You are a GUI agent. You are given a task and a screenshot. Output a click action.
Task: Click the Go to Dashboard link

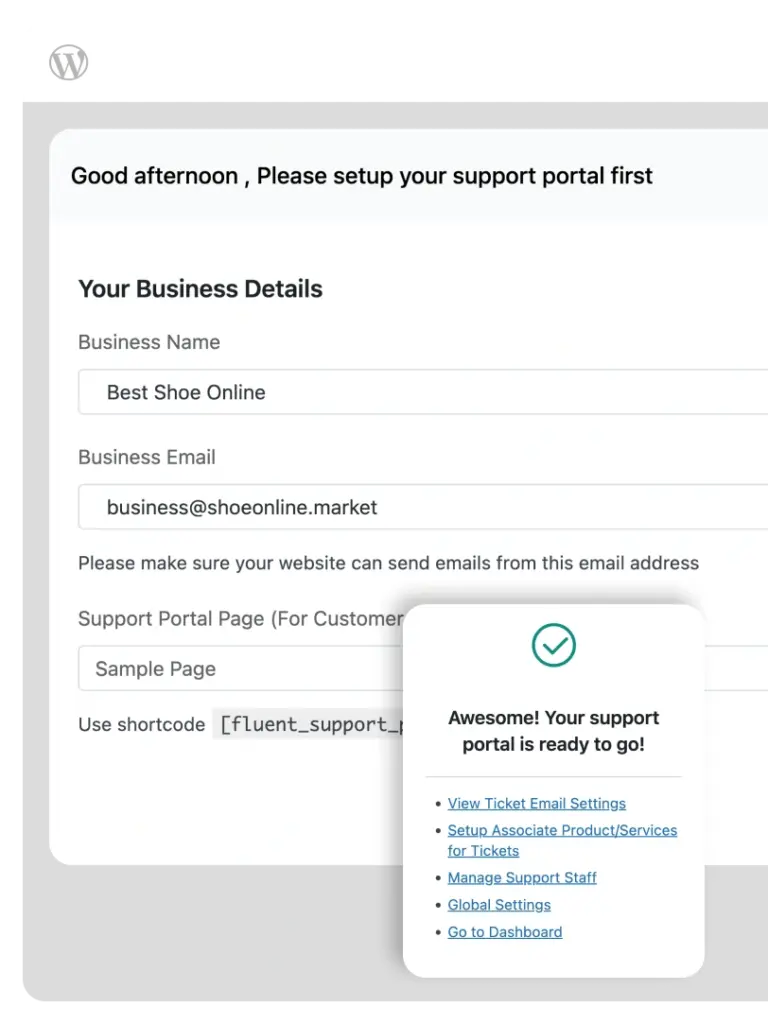504,932
